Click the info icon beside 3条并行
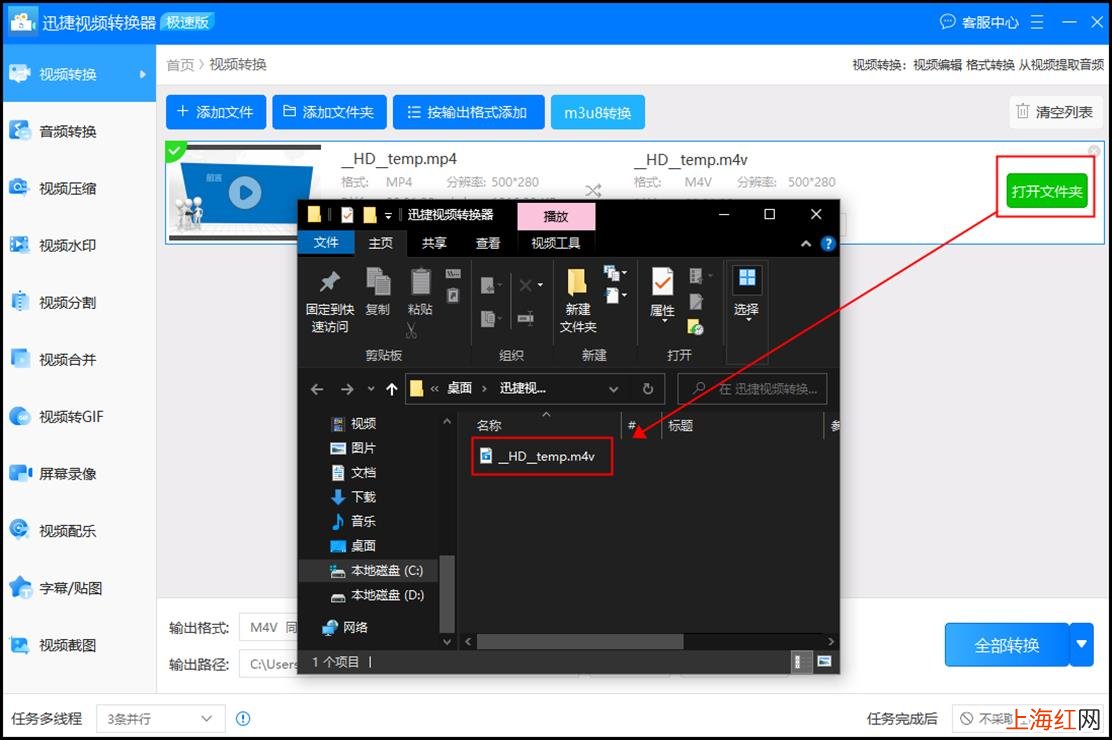1112x740 pixels. tap(243, 719)
